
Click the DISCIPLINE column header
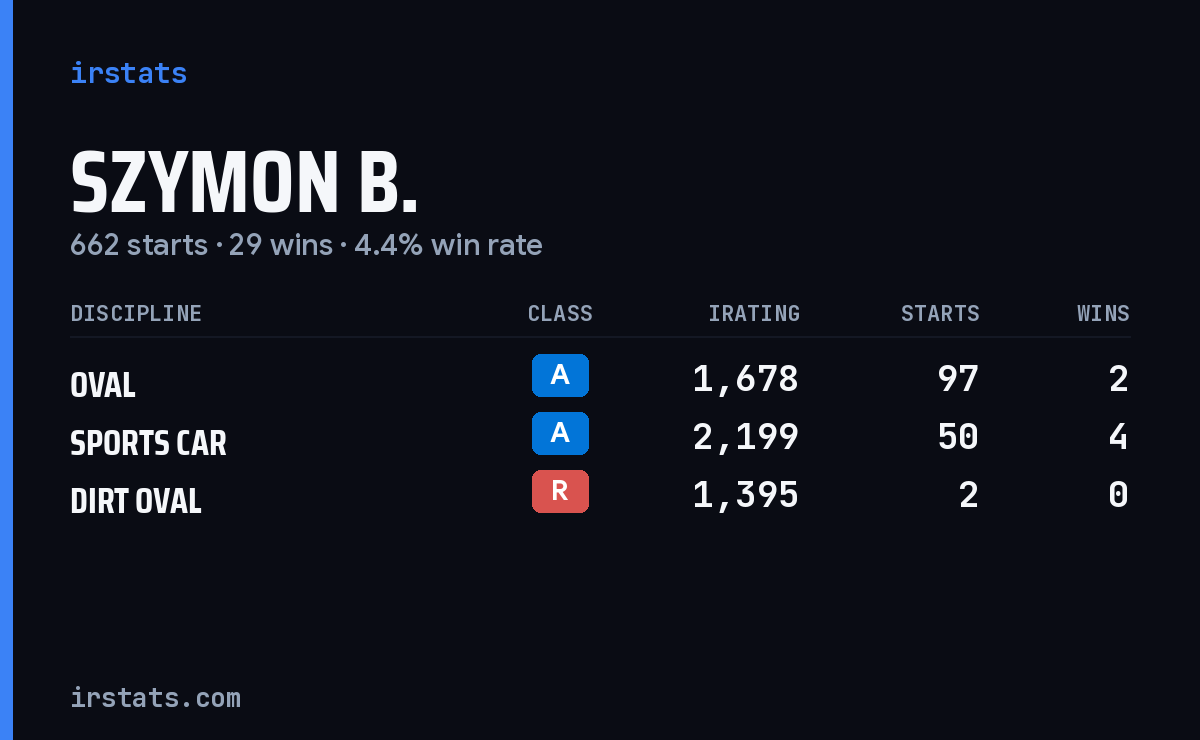[x=136, y=313]
